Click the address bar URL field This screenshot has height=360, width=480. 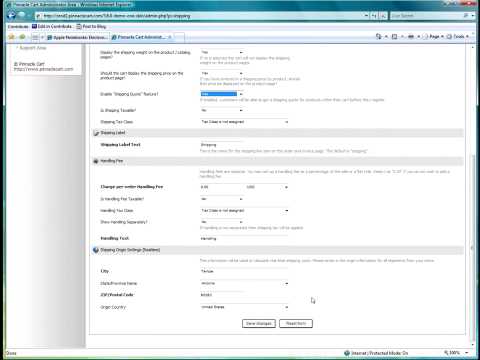tap(199, 16)
